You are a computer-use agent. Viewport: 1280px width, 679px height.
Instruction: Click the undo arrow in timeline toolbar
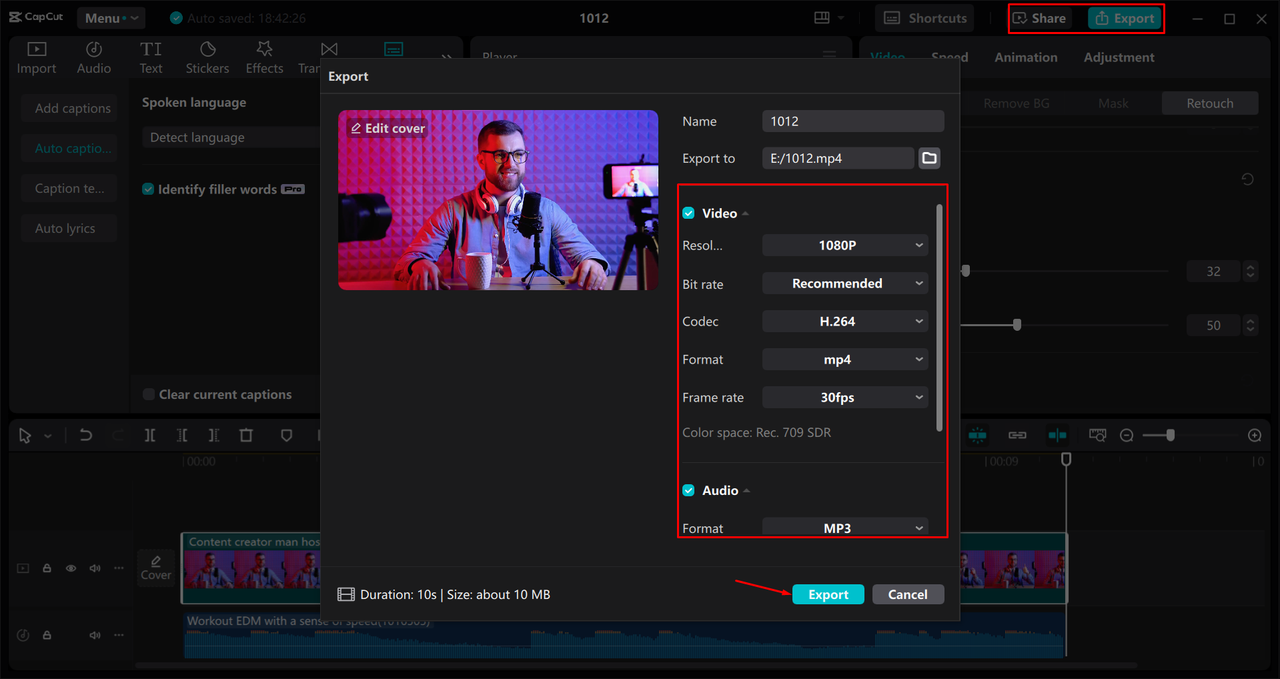[86, 435]
